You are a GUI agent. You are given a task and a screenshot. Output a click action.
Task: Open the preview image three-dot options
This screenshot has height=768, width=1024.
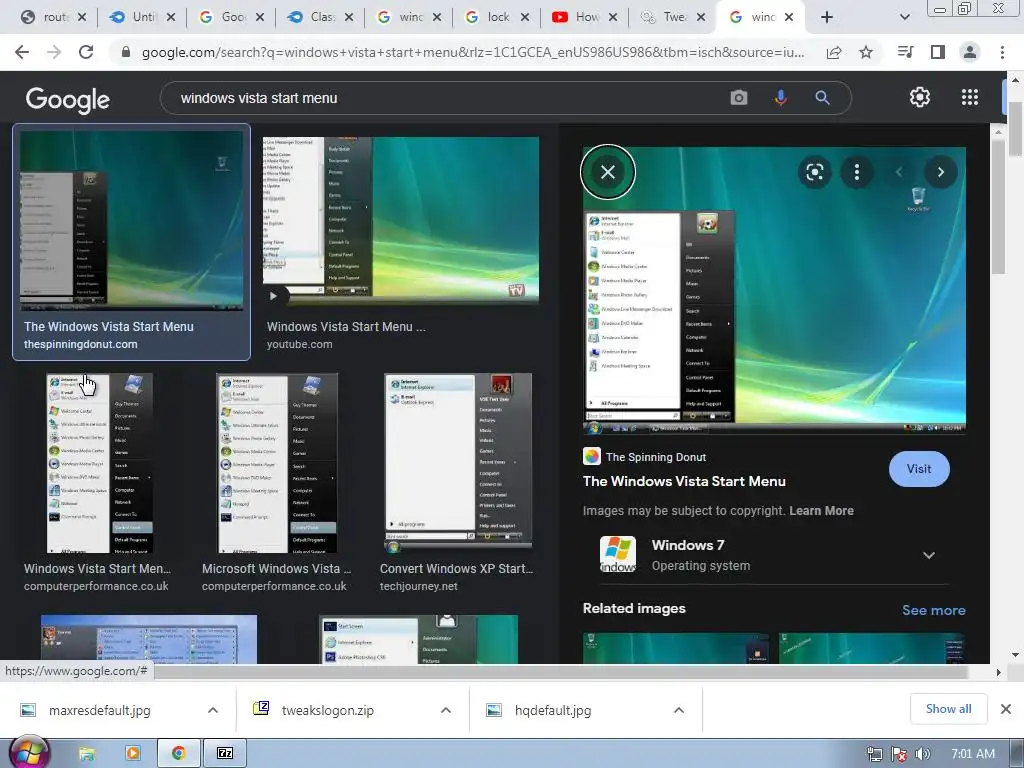[857, 172]
